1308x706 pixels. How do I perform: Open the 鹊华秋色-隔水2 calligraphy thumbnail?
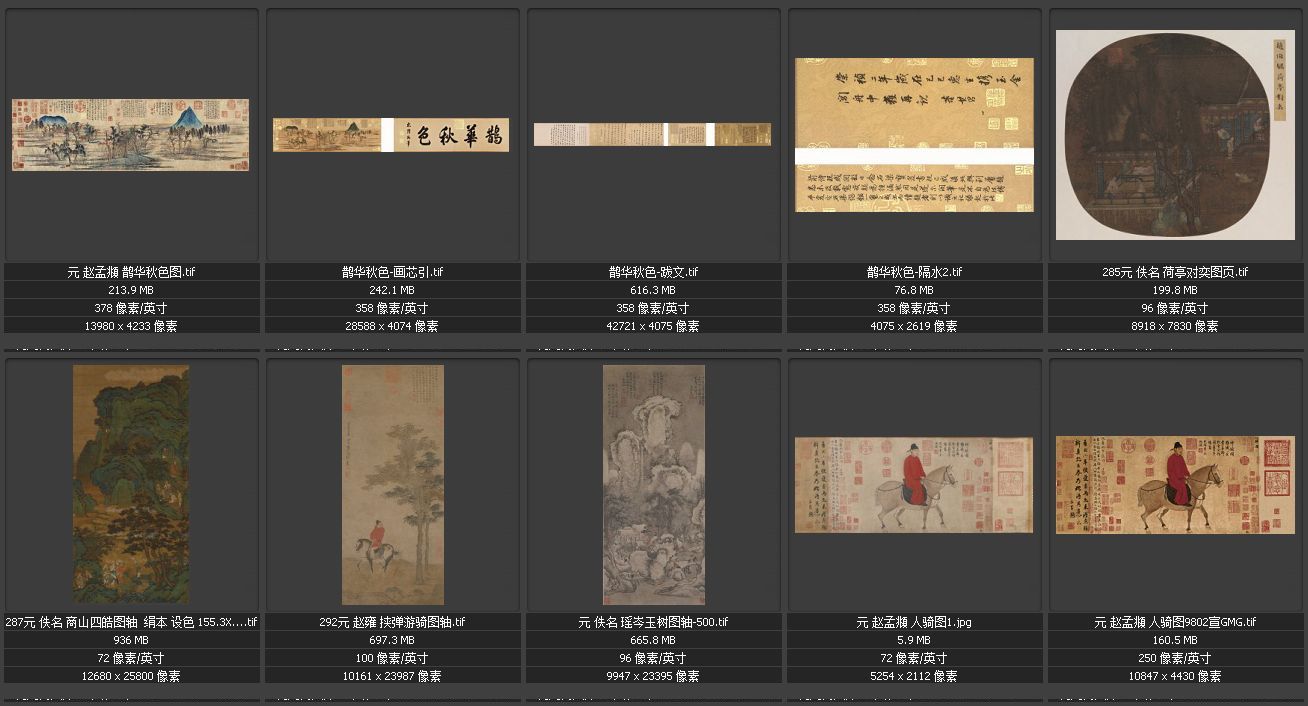pos(914,134)
